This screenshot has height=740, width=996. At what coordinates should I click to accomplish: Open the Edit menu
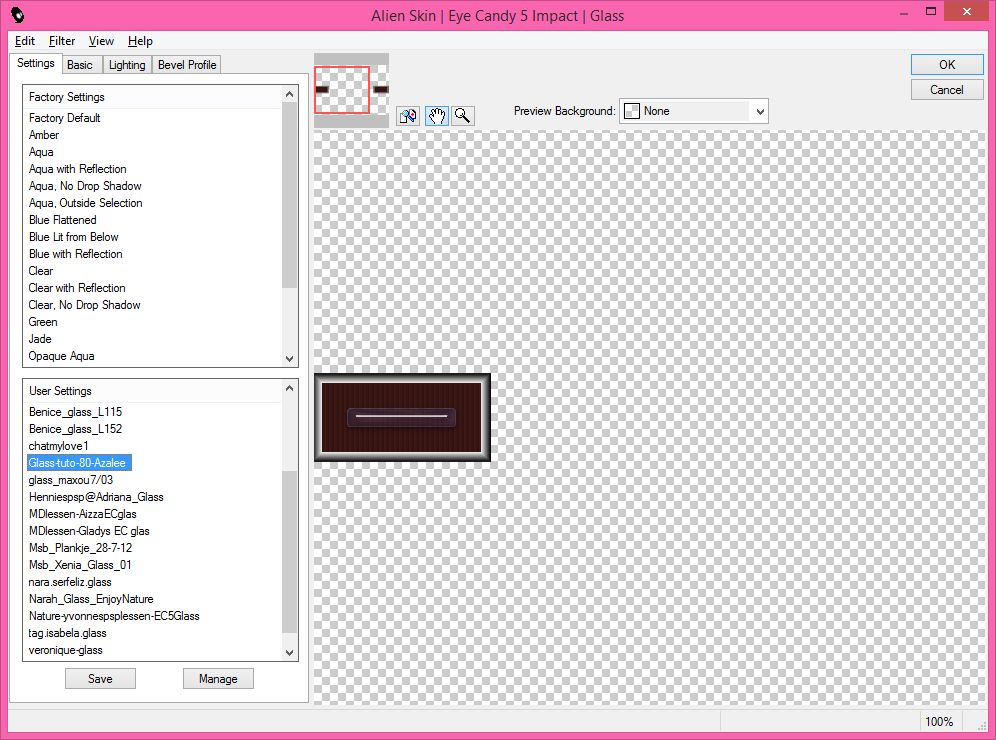pyautogui.click(x=25, y=41)
